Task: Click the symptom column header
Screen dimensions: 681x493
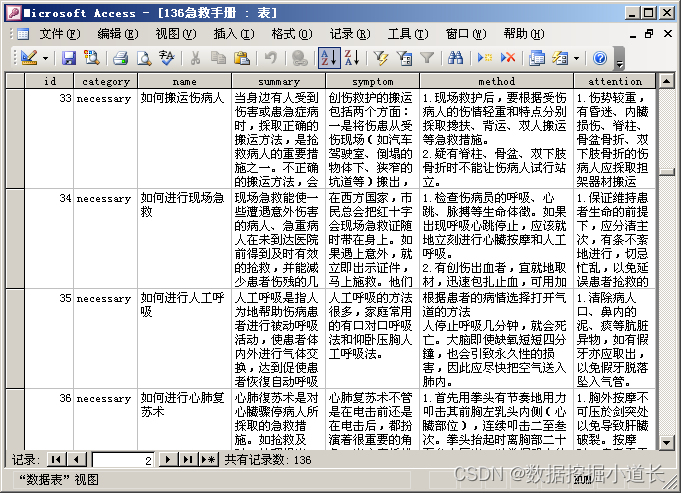Action: [373, 81]
